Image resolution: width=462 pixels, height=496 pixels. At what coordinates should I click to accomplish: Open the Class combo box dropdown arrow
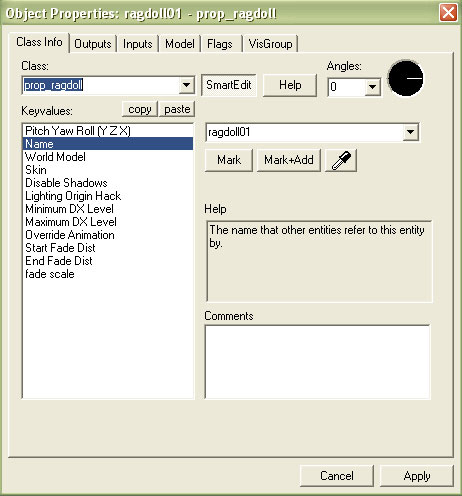(x=186, y=85)
